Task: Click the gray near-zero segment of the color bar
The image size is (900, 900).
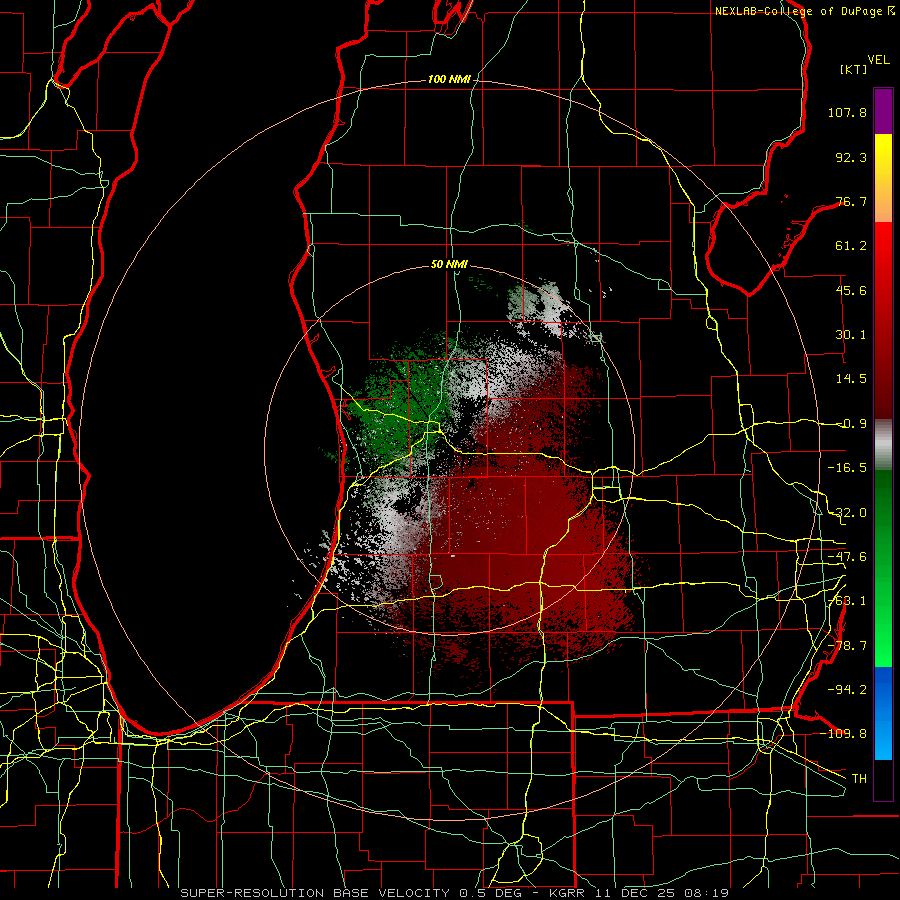Action: tap(883, 444)
